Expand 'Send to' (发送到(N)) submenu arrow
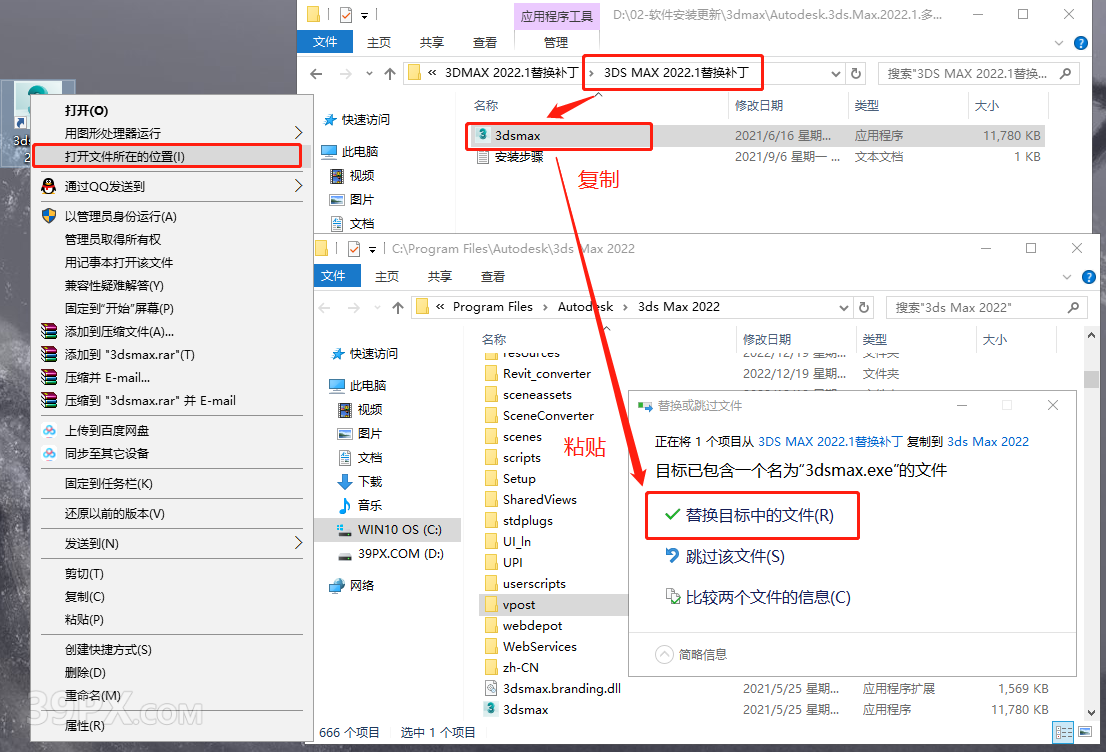The image size is (1106, 752). [x=298, y=542]
